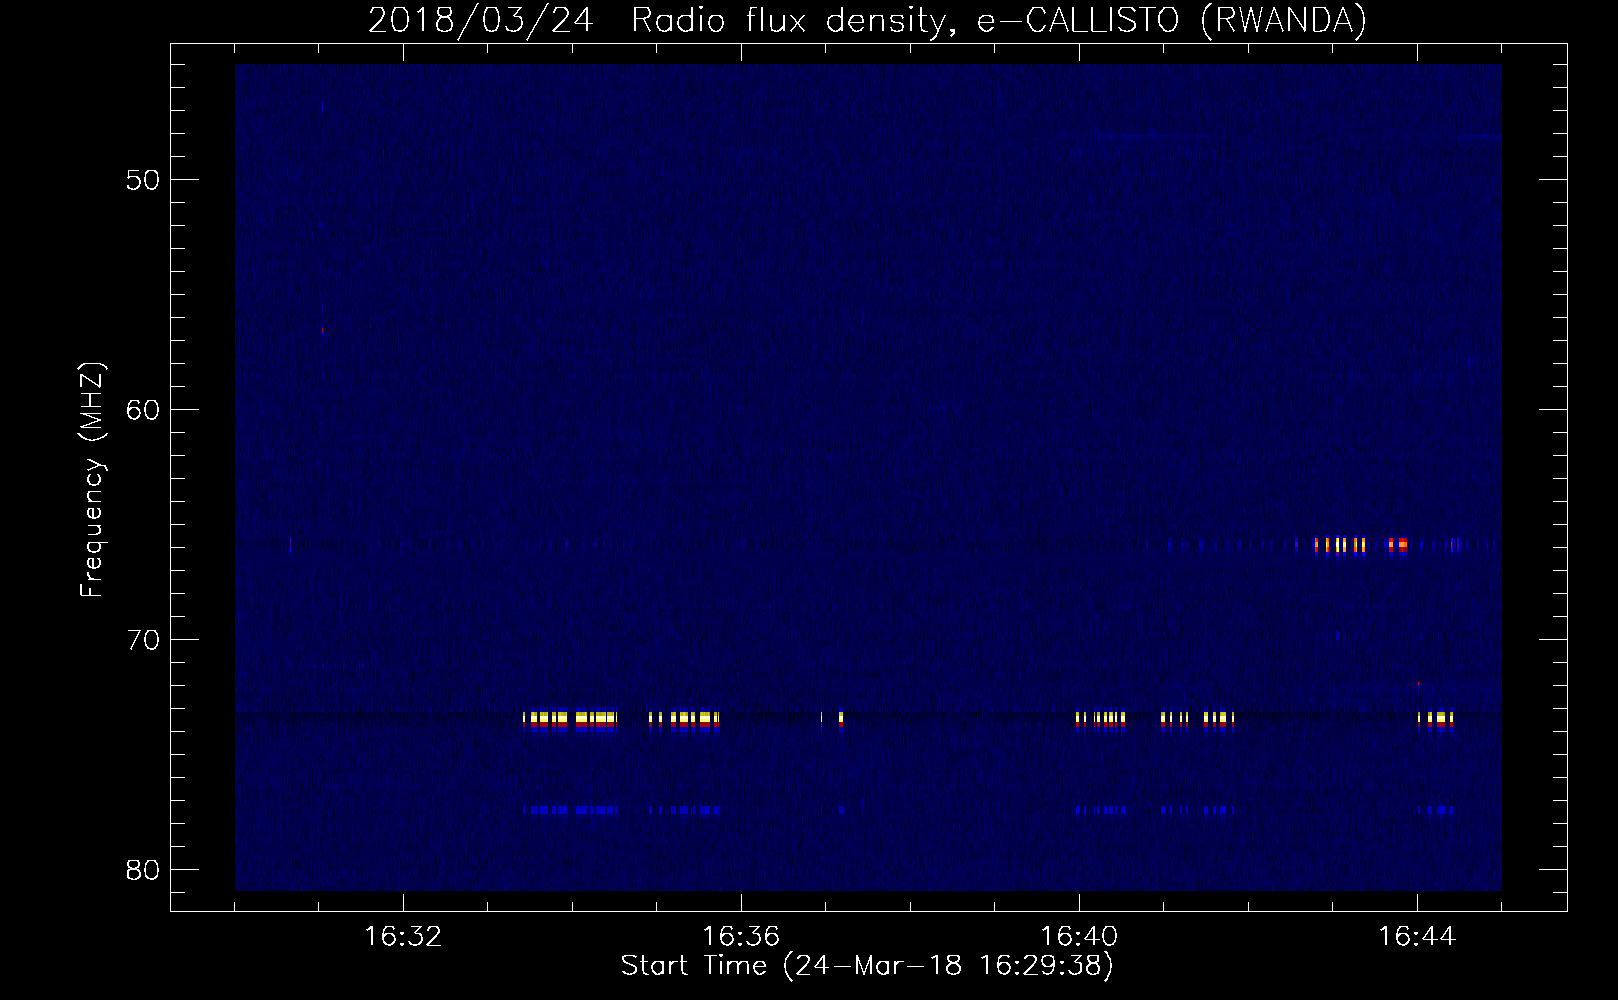The height and width of the screenshot is (1000, 1618).
Task: Click the '50' frequency tick label
Action: pyautogui.click(x=144, y=180)
